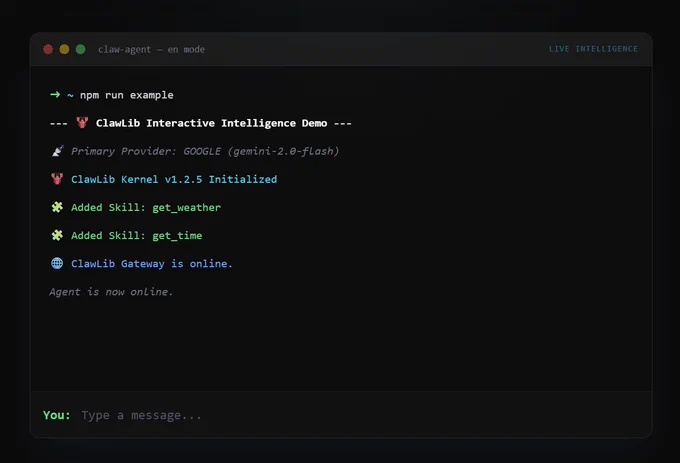Click 'ClawLib Interactive Intelligence Demo' heading
Viewport: 680px width, 463px height.
211,123
